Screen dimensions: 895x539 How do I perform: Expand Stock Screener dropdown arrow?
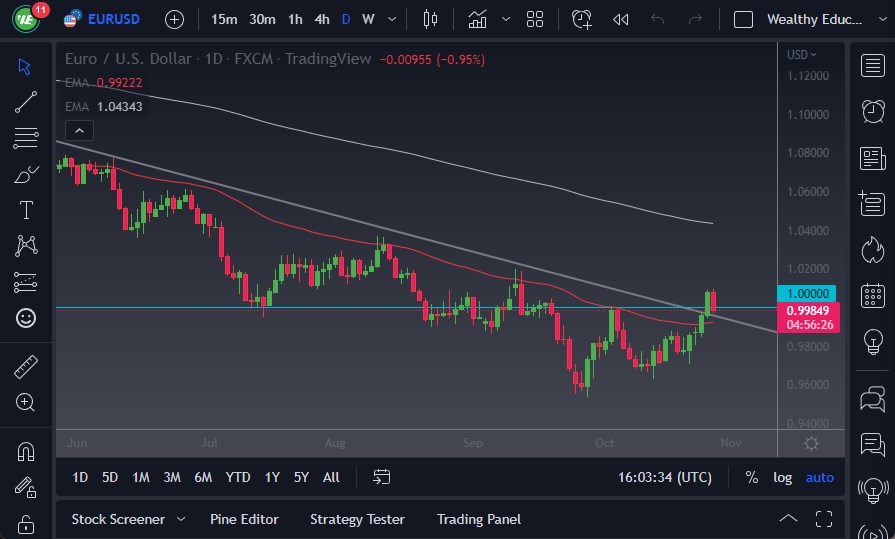(x=181, y=519)
